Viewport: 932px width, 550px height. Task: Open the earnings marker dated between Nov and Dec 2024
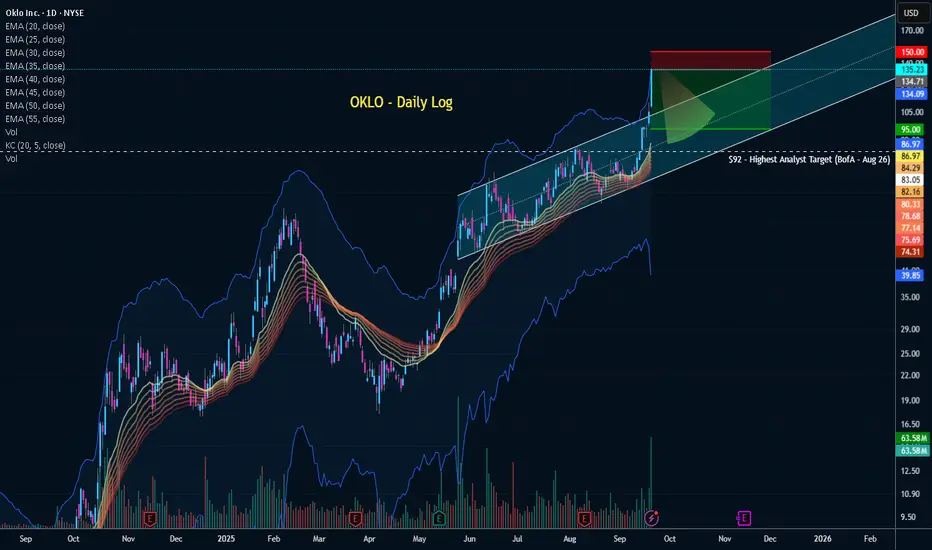click(149, 518)
